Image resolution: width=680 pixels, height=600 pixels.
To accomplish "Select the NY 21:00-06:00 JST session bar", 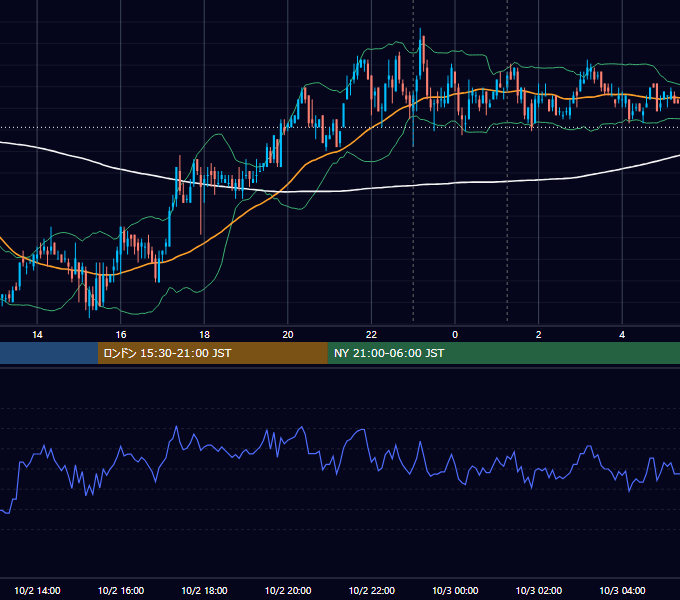I will tap(503, 353).
